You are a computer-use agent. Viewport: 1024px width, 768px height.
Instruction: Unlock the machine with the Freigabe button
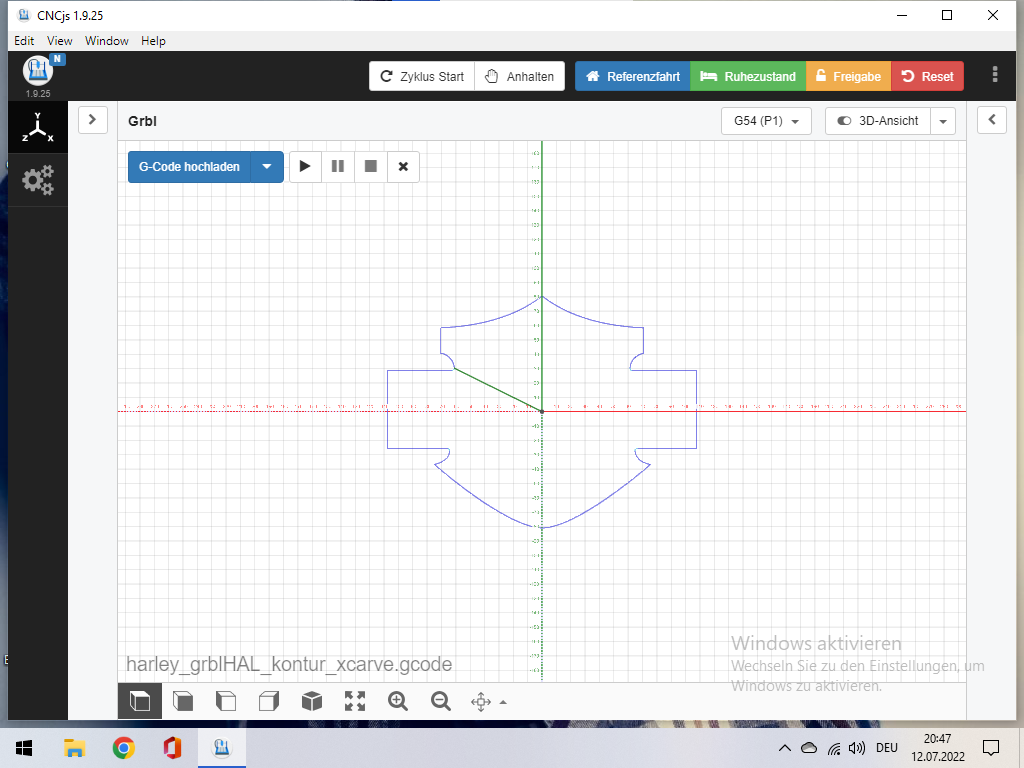tap(849, 76)
